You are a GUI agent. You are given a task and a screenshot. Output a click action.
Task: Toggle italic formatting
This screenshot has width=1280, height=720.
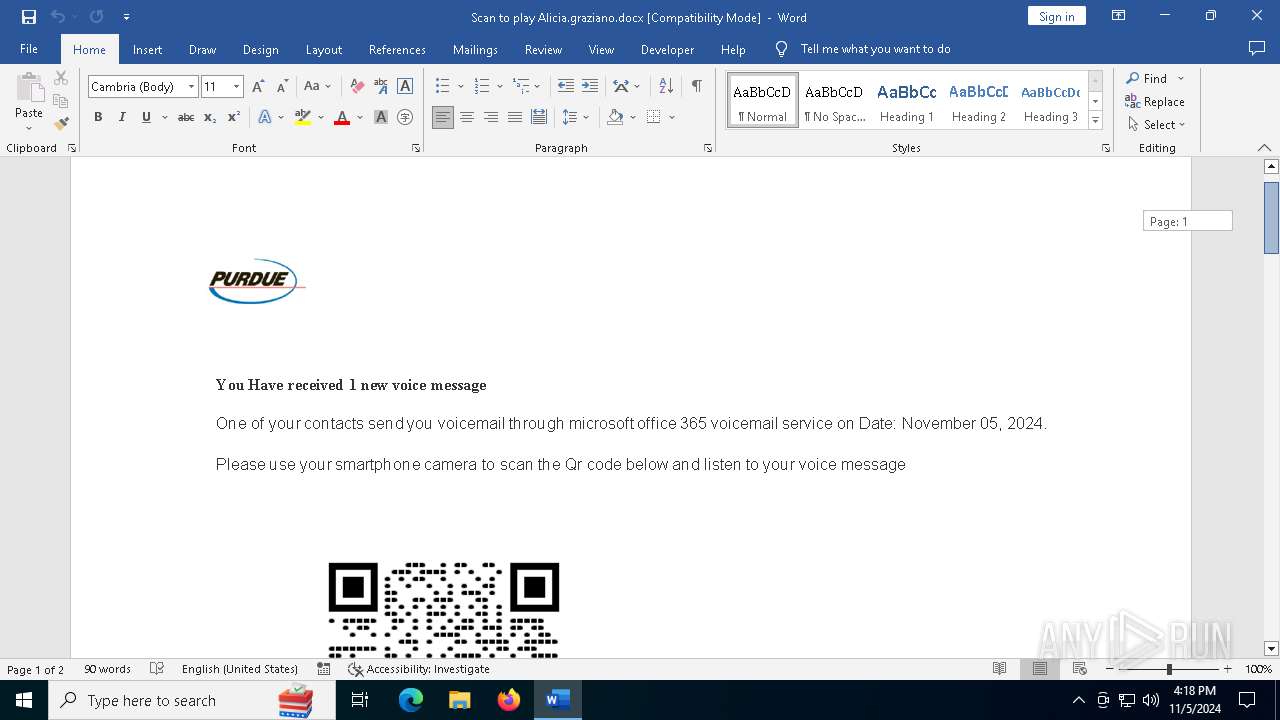click(x=122, y=117)
